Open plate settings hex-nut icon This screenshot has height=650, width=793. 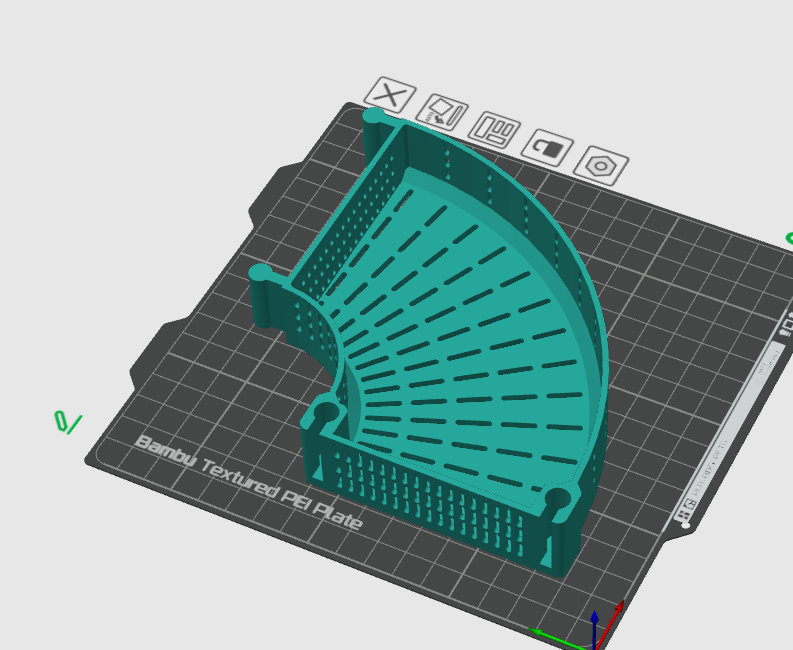click(601, 166)
